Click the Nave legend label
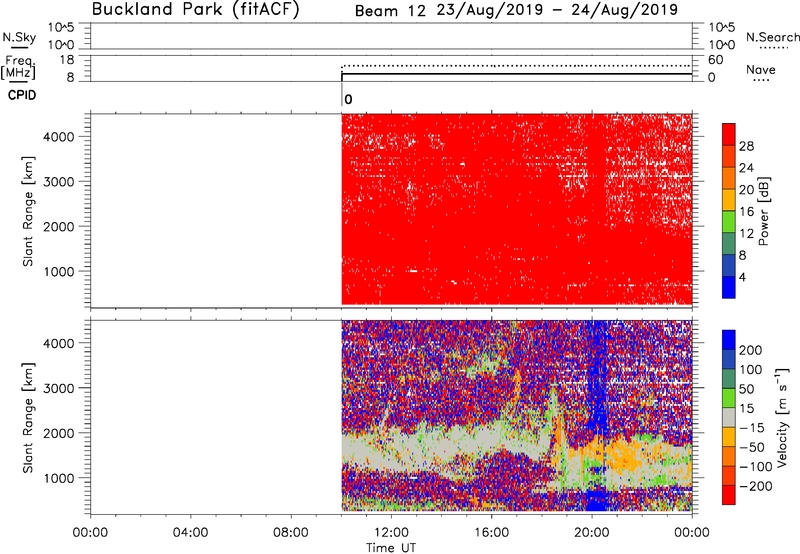The image size is (800, 554). tap(761, 69)
